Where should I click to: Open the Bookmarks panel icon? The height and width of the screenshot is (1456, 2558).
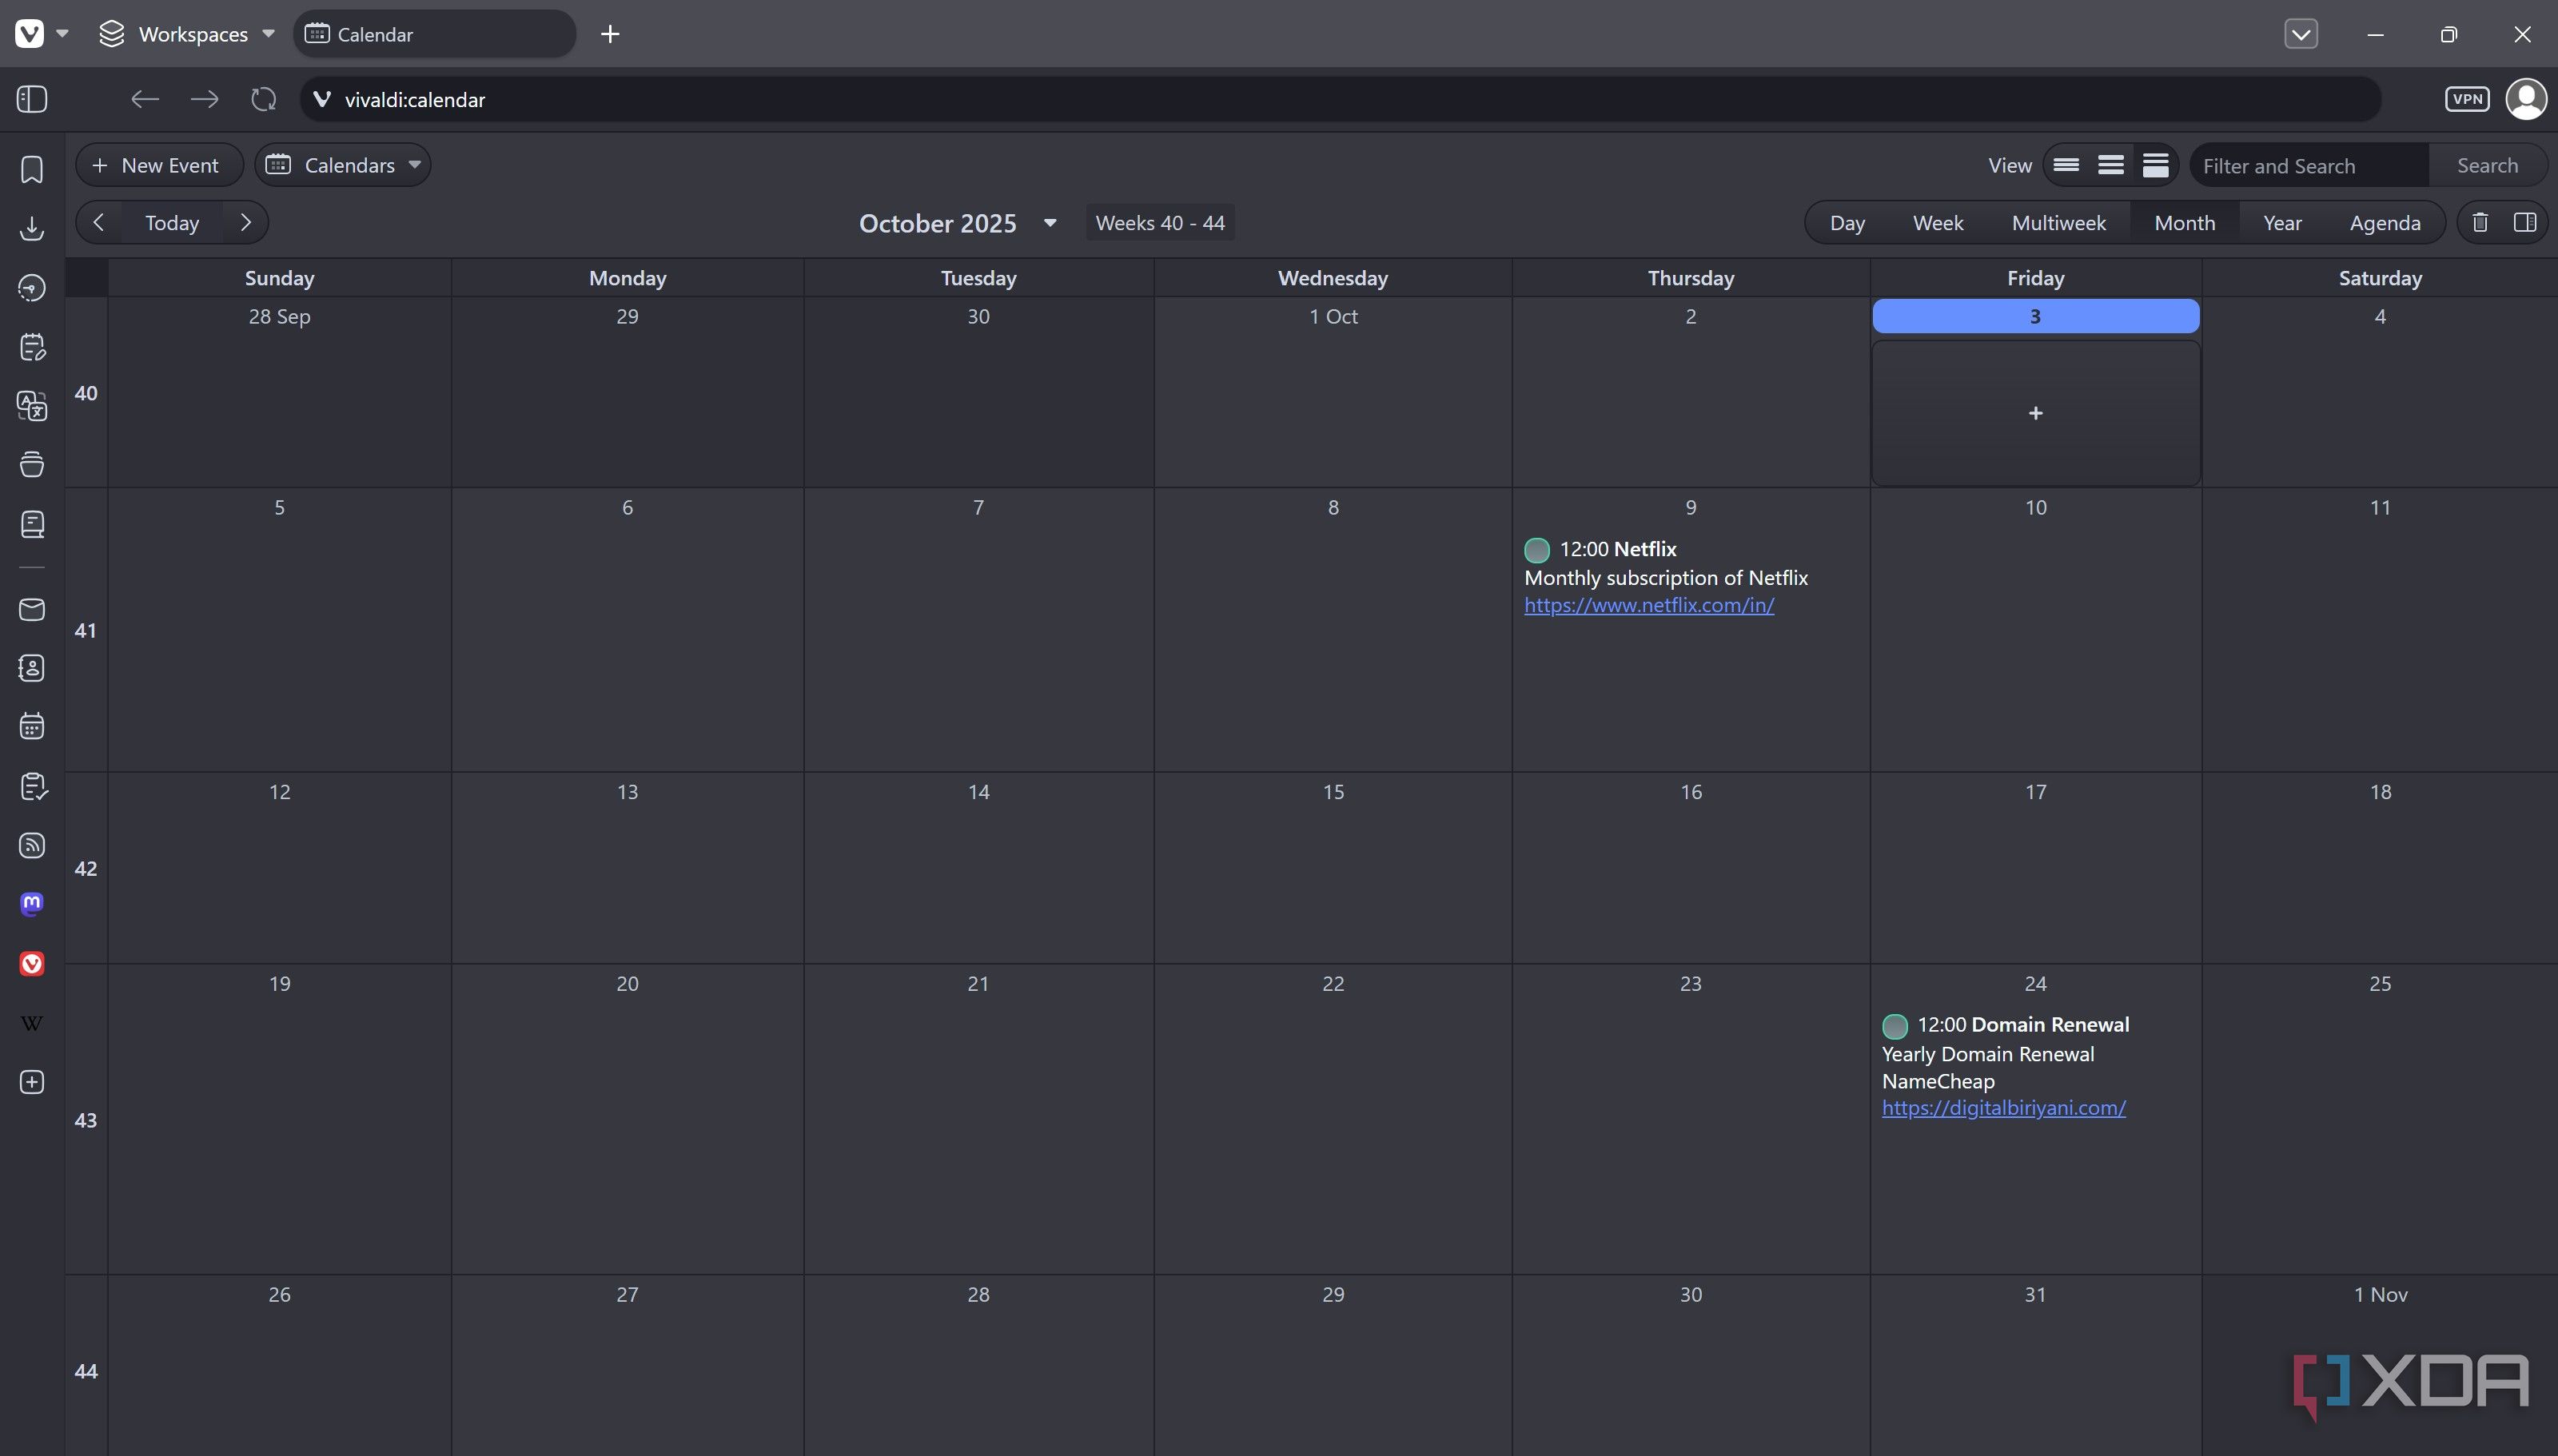click(x=32, y=169)
